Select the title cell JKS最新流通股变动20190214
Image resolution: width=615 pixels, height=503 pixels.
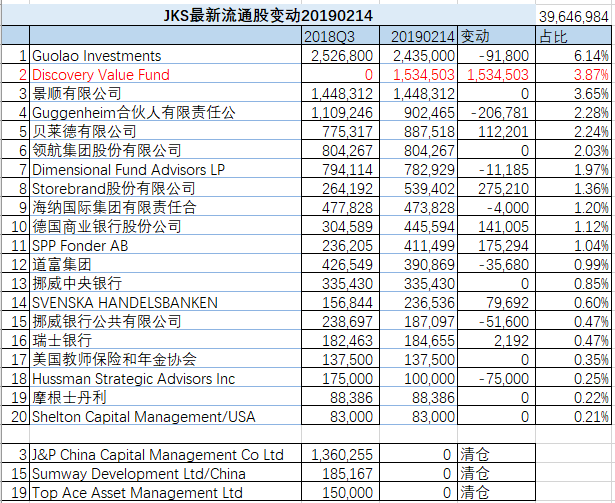(267, 16)
